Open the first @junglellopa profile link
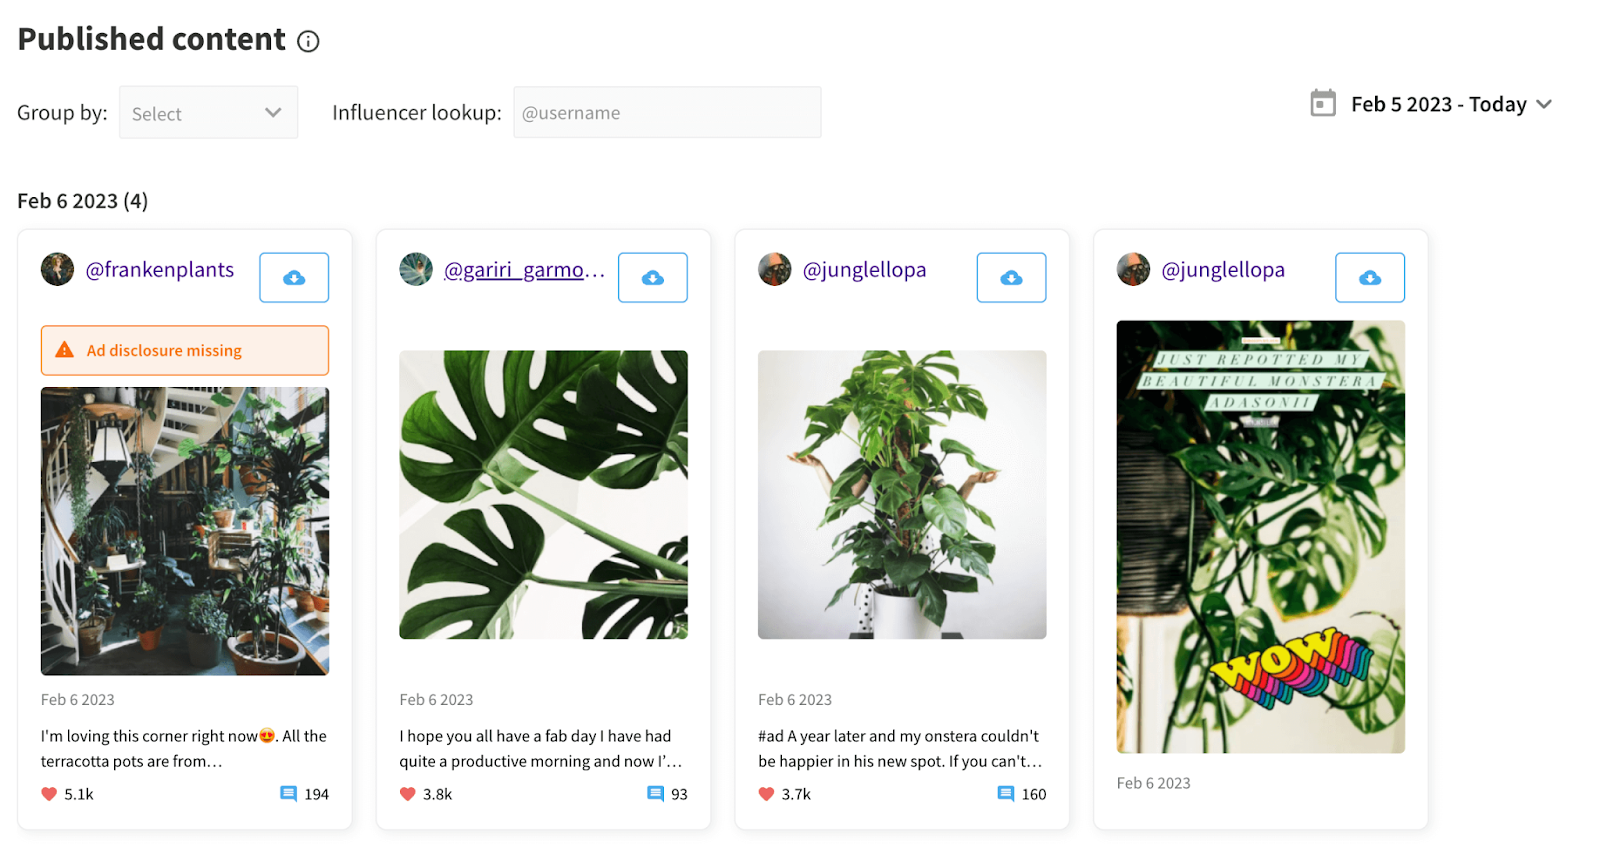The width and height of the screenshot is (1600, 852). (865, 269)
